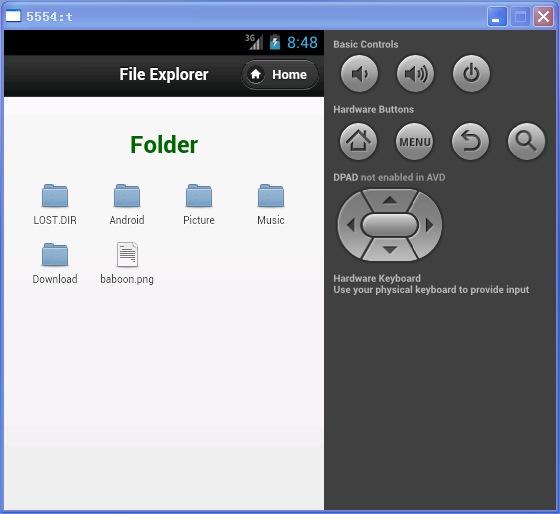560x514 pixels.
Task: Click the DPAD right arrow
Action: (x=430, y=225)
